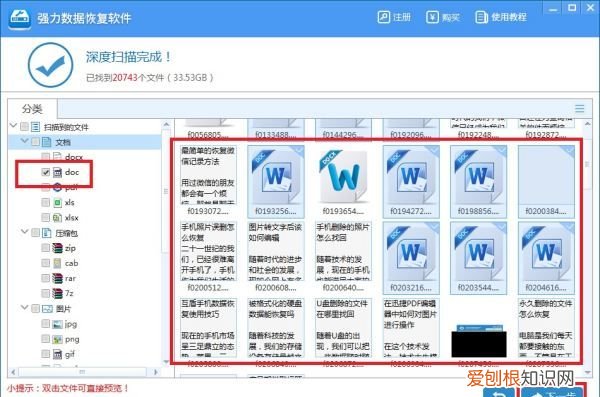The width and height of the screenshot is (600, 397).
Task: Click tree horizontal scroll right arrow
Action: [x=155, y=372]
